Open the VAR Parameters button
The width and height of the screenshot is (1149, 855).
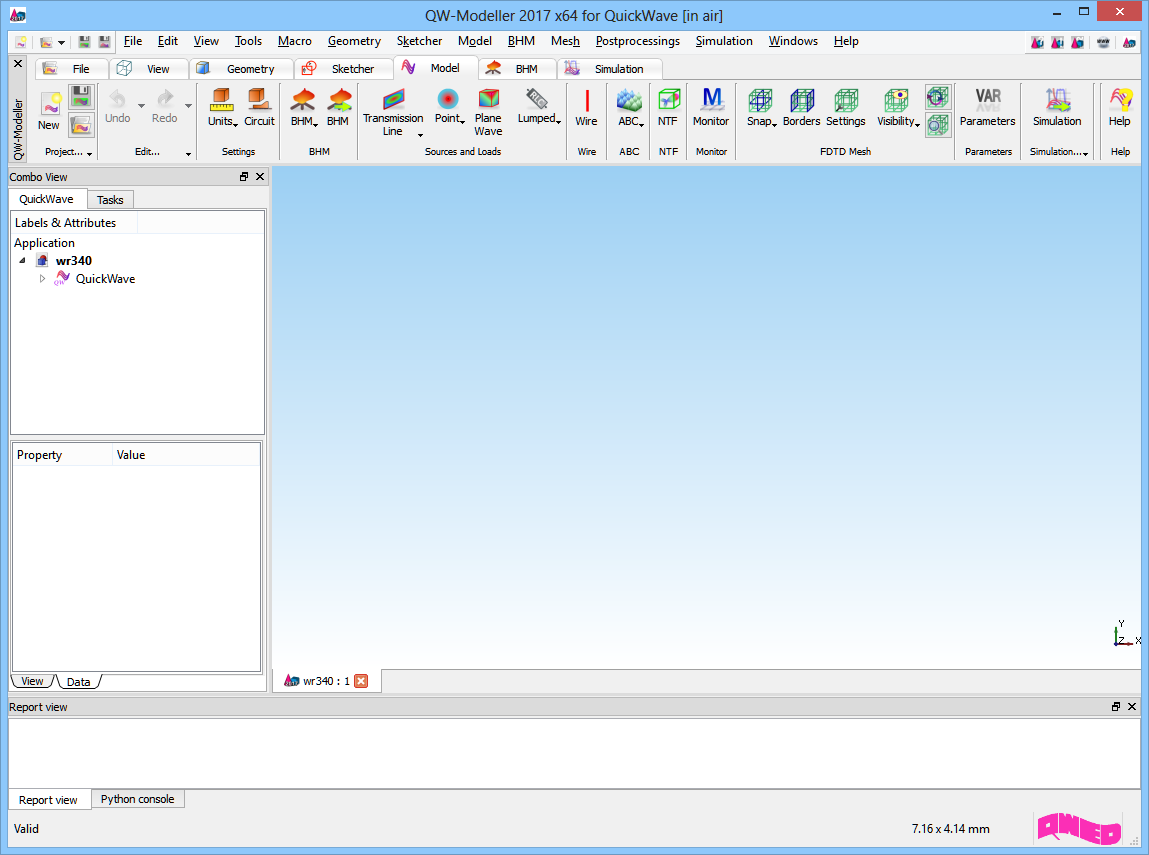tap(988, 107)
